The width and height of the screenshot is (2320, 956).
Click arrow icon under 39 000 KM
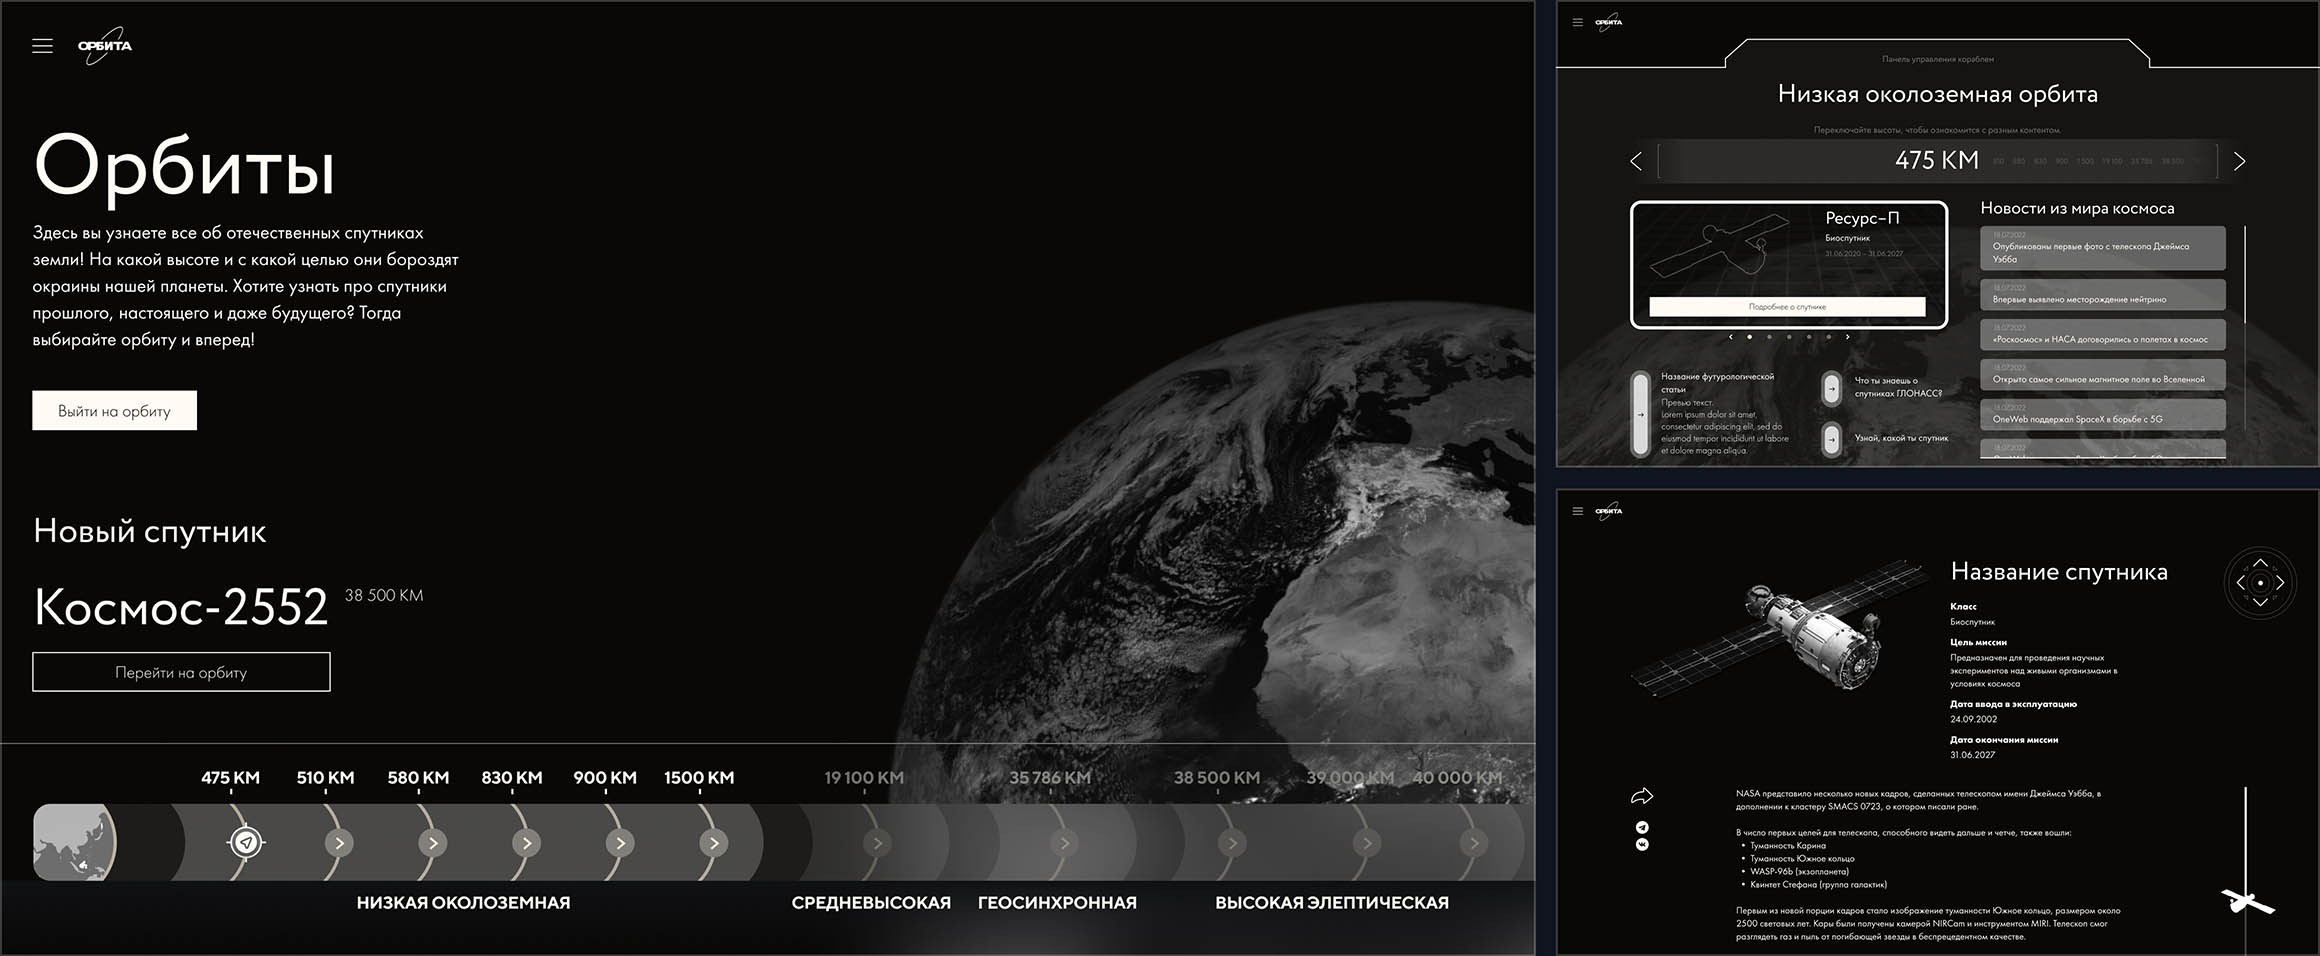(1366, 843)
